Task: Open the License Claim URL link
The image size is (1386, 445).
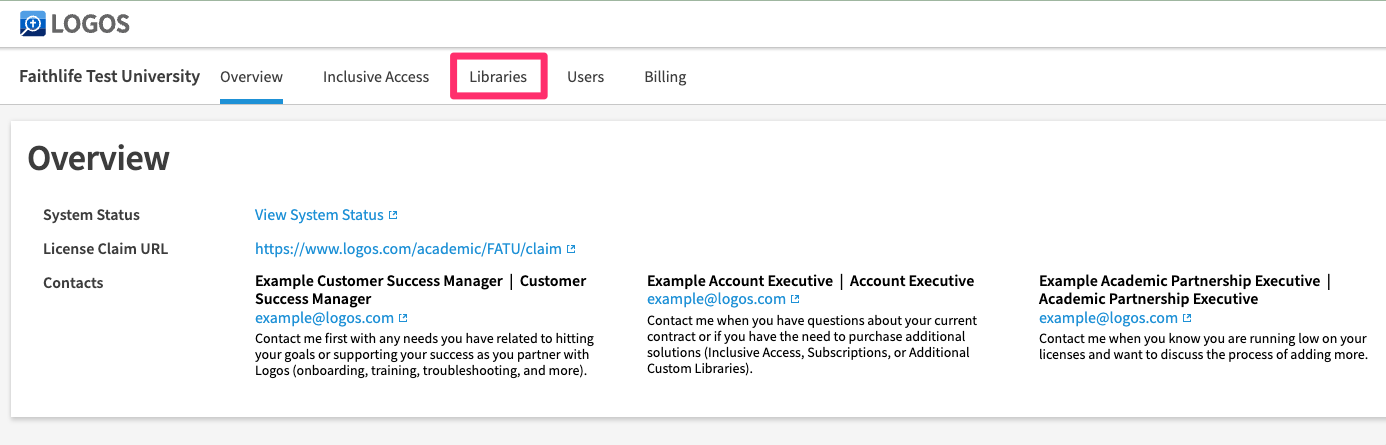Action: click(408, 249)
